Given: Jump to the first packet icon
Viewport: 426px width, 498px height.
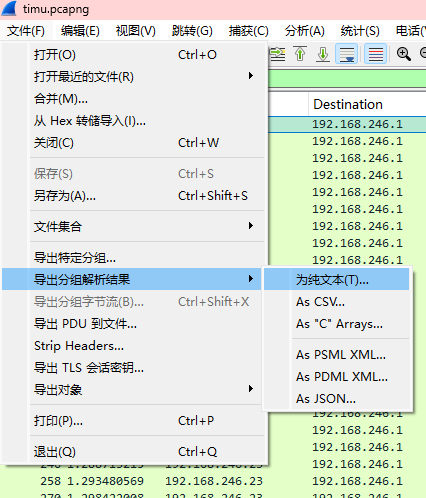Looking at the screenshot, I should pyautogui.click(x=300, y=54).
